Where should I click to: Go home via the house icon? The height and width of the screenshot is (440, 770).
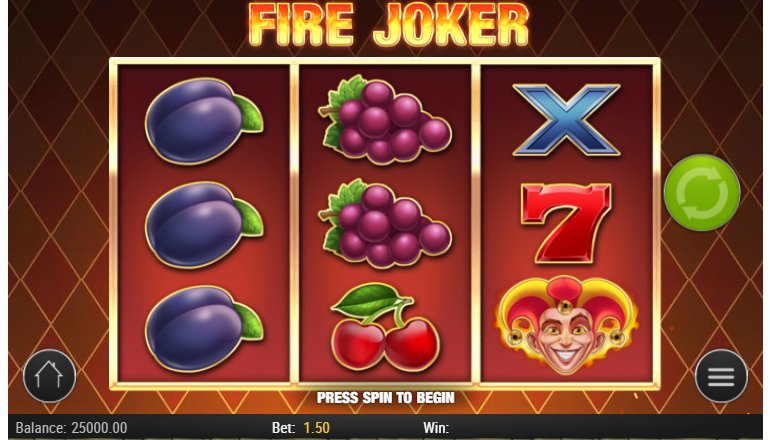[x=49, y=376]
